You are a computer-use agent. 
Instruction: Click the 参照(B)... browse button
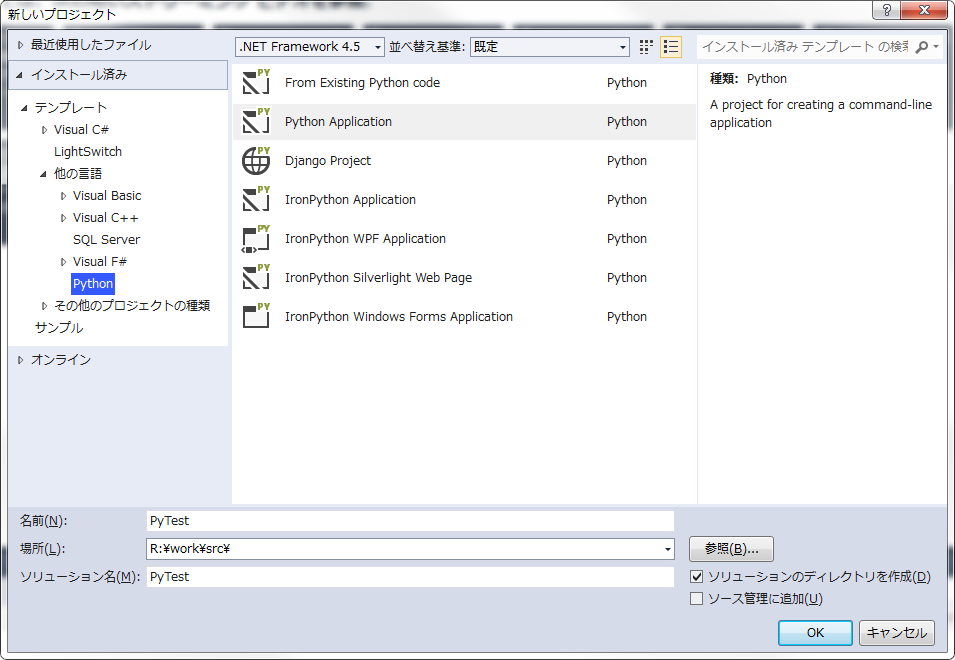(x=731, y=549)
